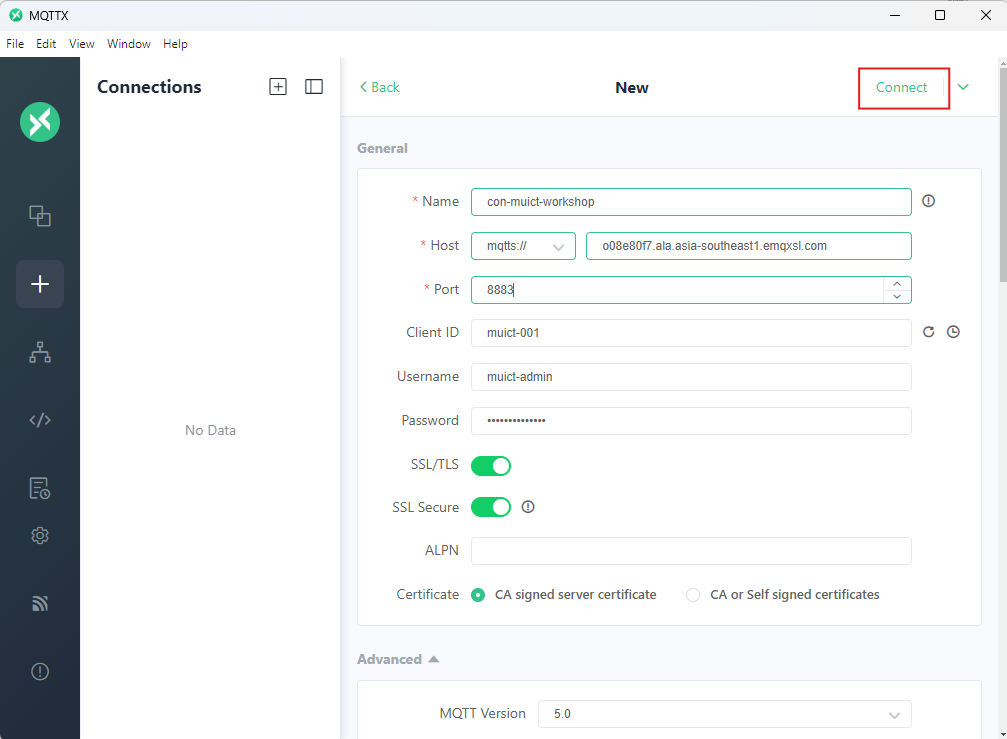Screen dimensions: 1007x739
Task: Open the File menu
Action: [x=15, y=44]
